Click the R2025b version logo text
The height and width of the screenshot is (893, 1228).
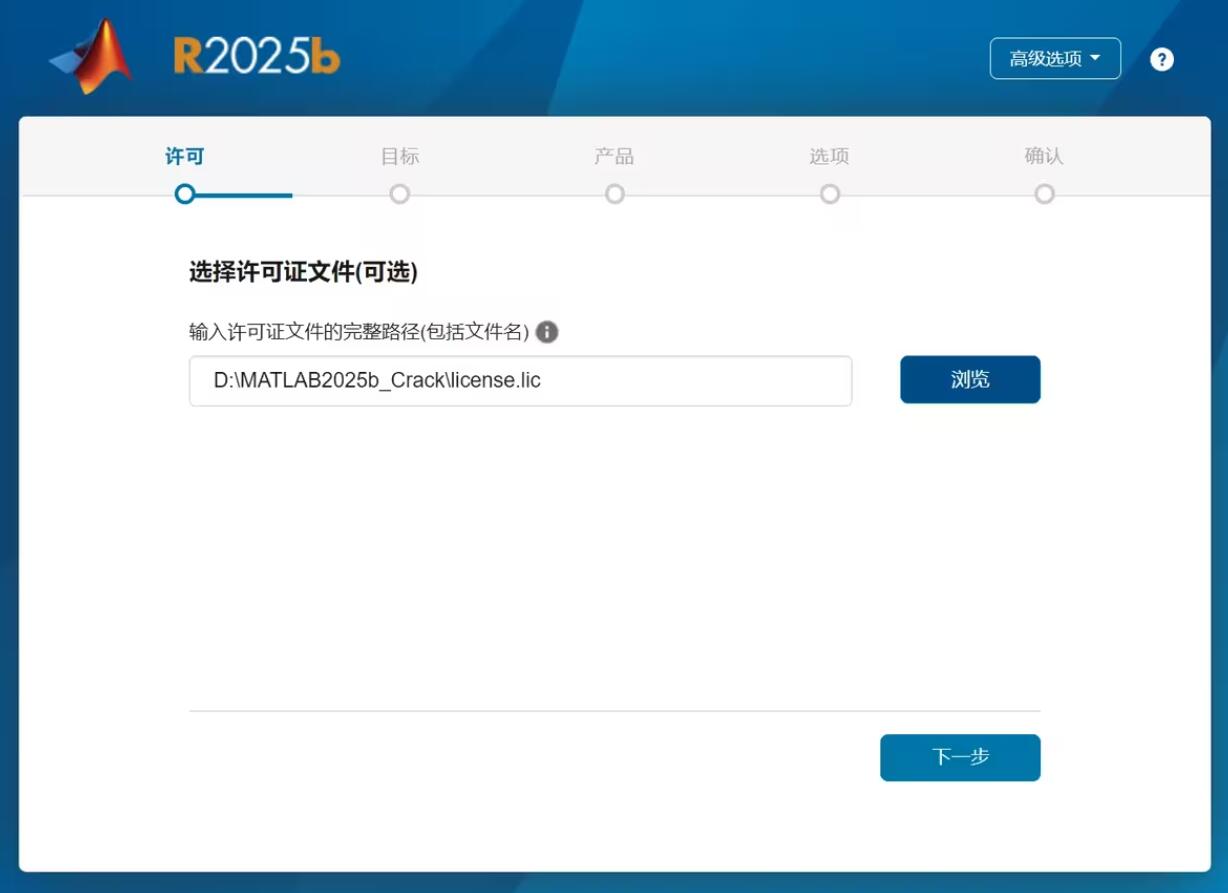click(x=257, y=58)
